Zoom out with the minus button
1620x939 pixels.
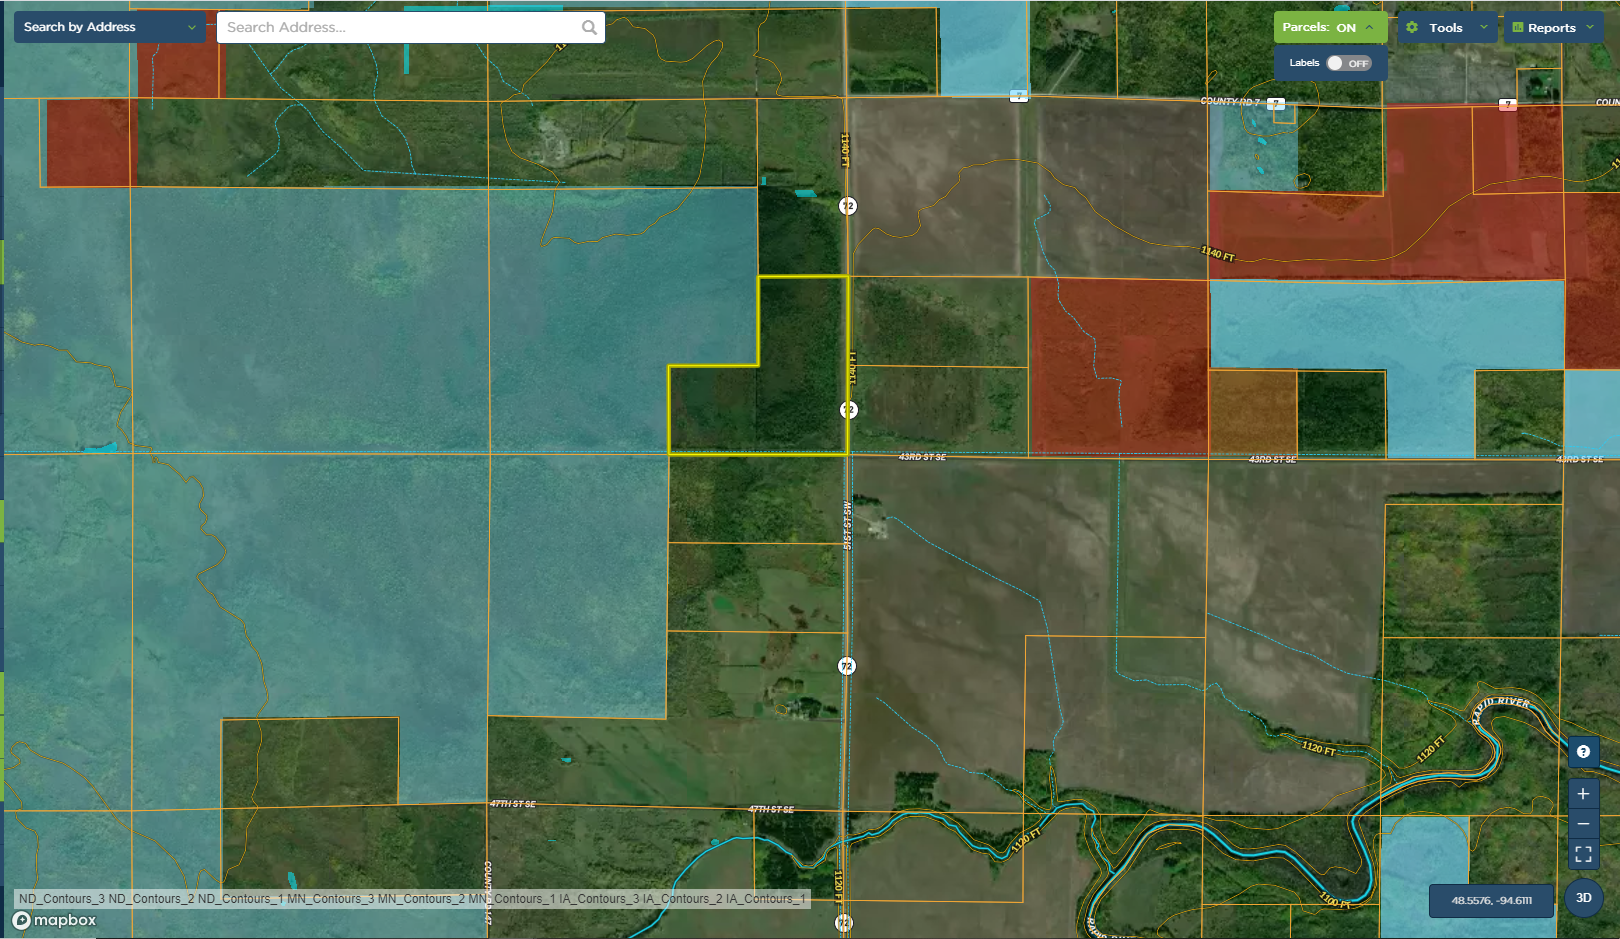(x=1583, y=824)
